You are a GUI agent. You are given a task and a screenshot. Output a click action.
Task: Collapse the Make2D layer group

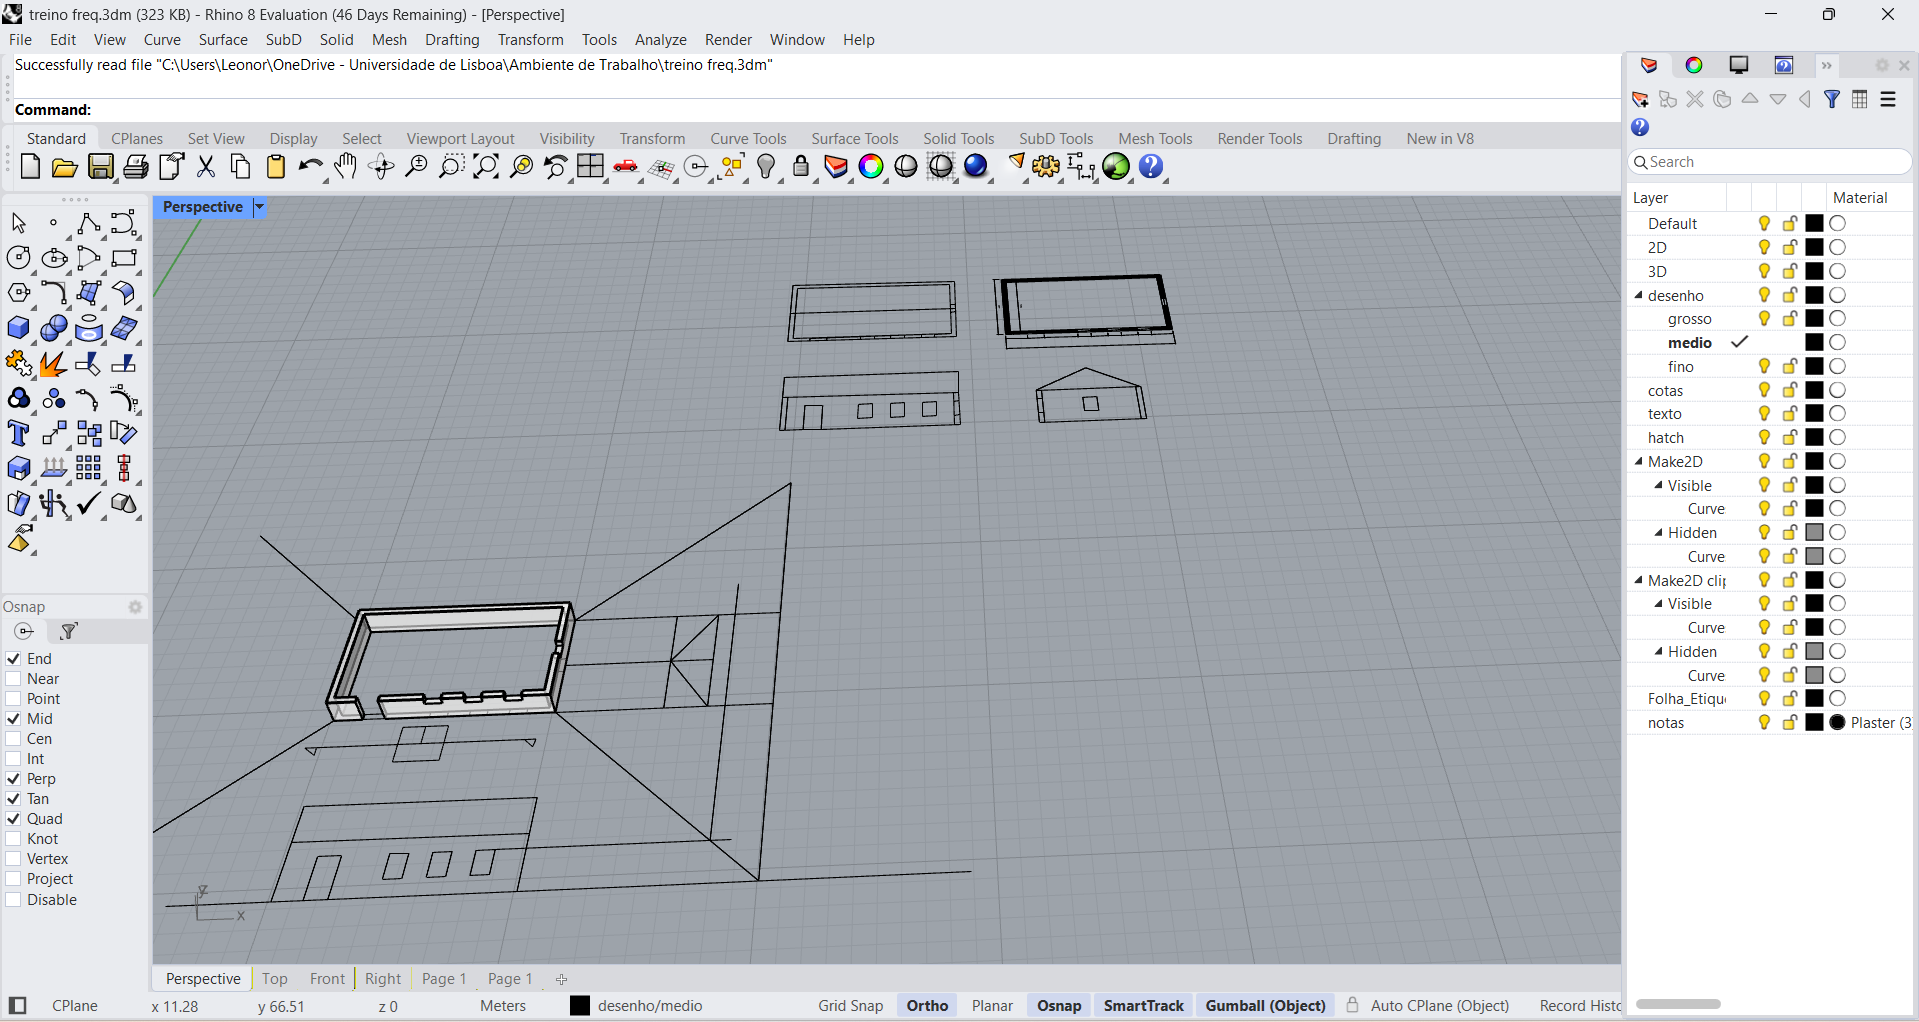[1639, 461]
